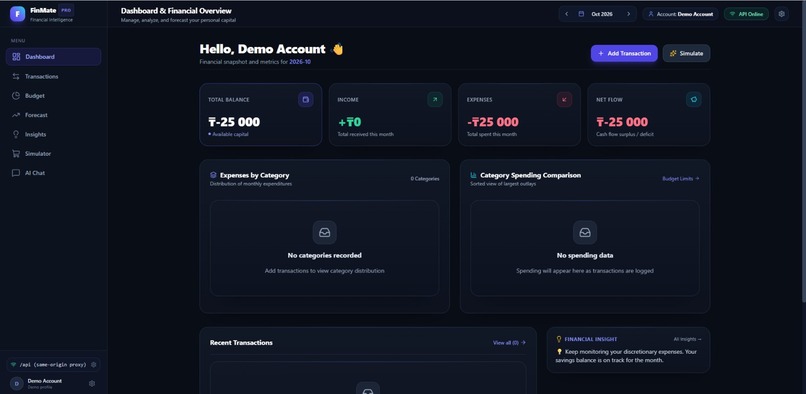806x394 pixels.
Task: Click the Expenses by Category layers icon
Action: coord(213,175)
